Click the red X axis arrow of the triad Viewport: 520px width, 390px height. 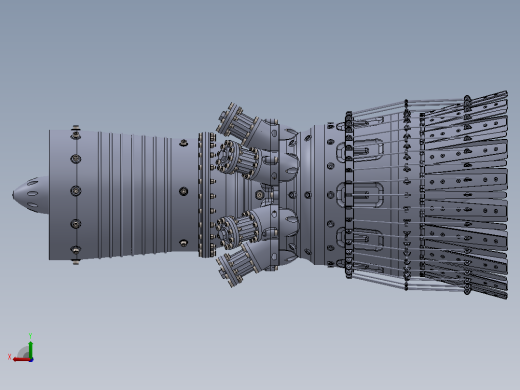point(22,360)
